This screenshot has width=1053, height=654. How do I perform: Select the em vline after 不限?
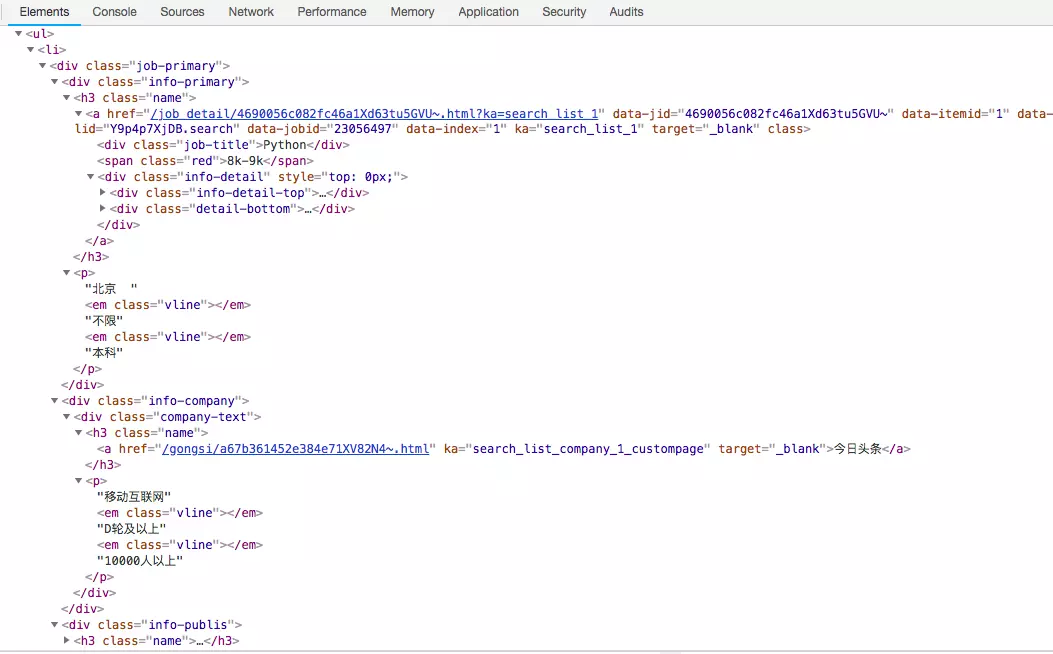168,336
